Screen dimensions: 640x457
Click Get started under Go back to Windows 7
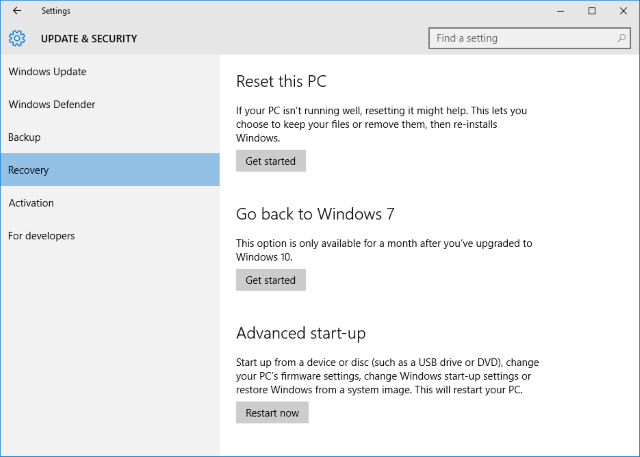click(271, 280)
